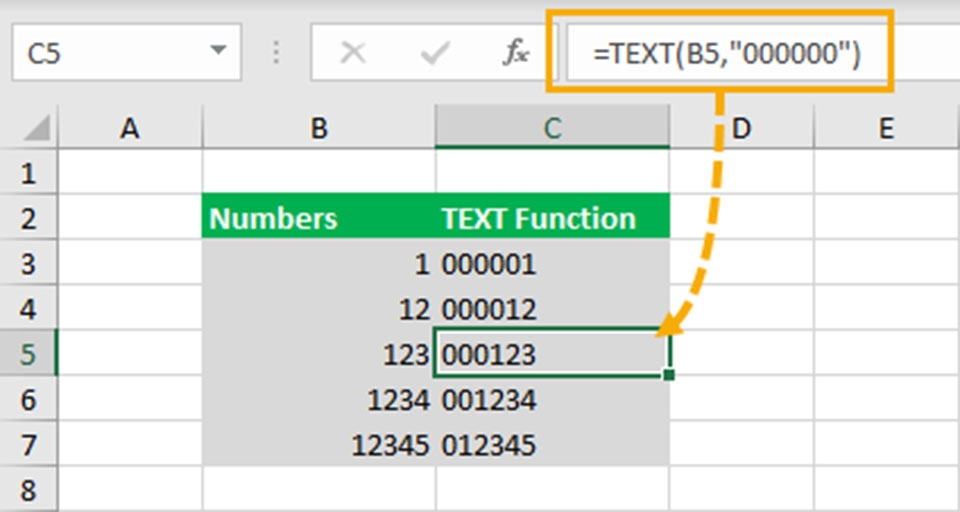960x512 pixels.
Task: Select the cell containing 1234 in Numbers
Action: pos(319,399)
